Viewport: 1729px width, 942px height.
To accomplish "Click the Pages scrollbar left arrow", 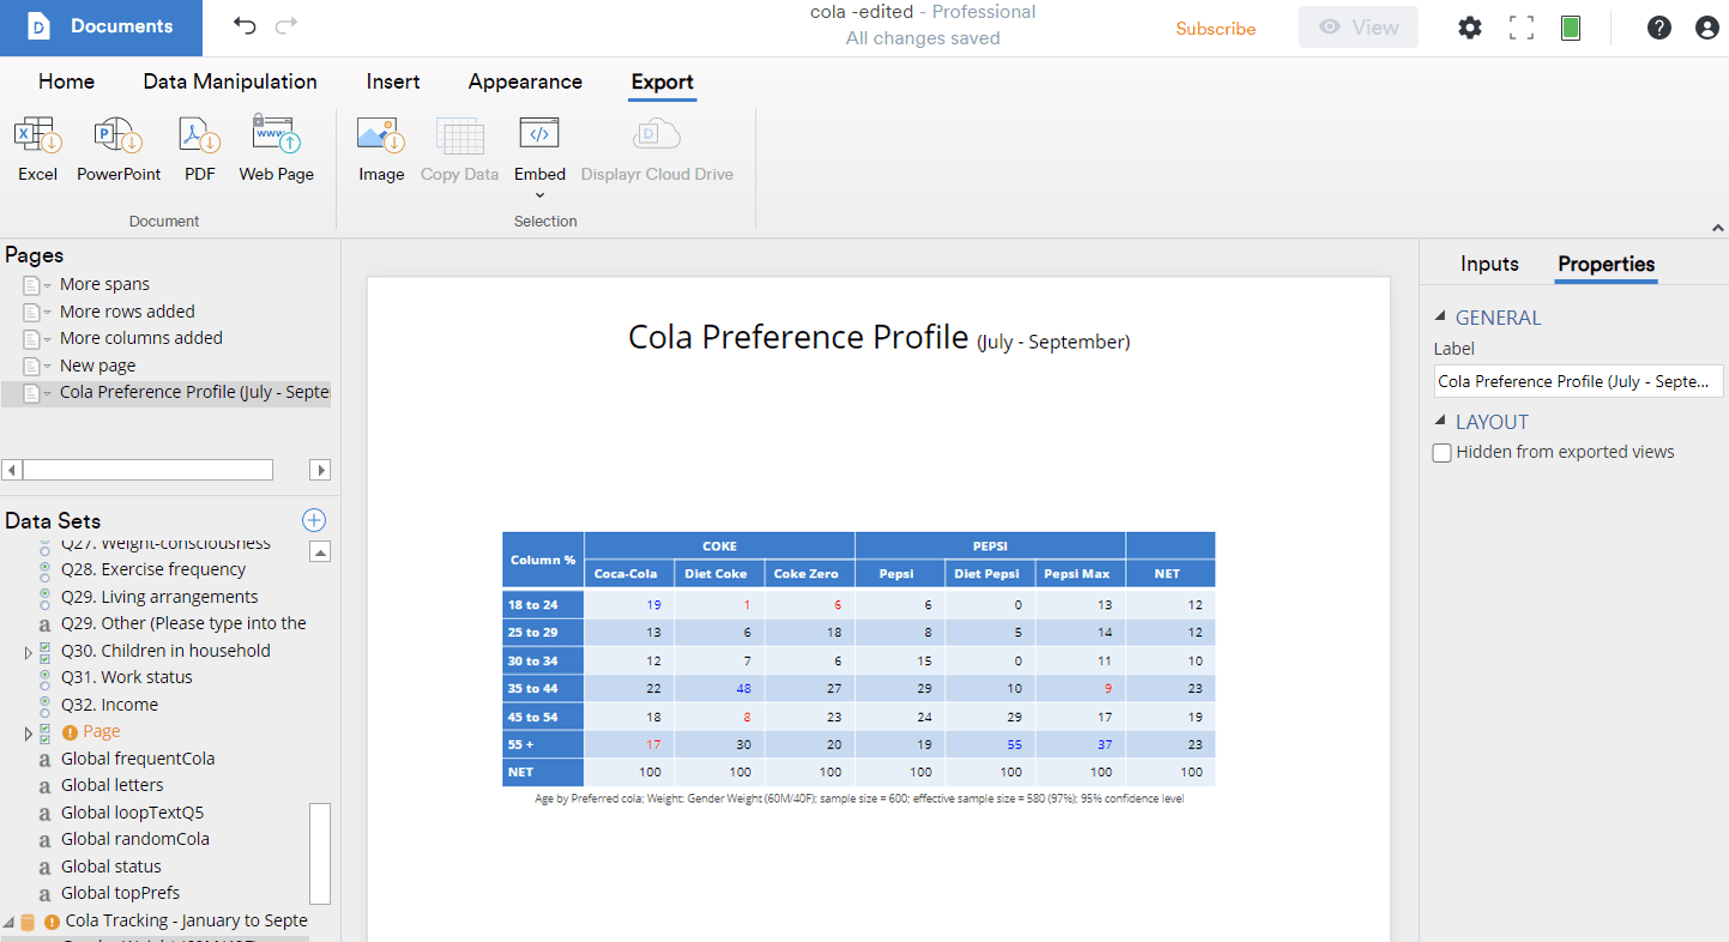I will [12, 470].
